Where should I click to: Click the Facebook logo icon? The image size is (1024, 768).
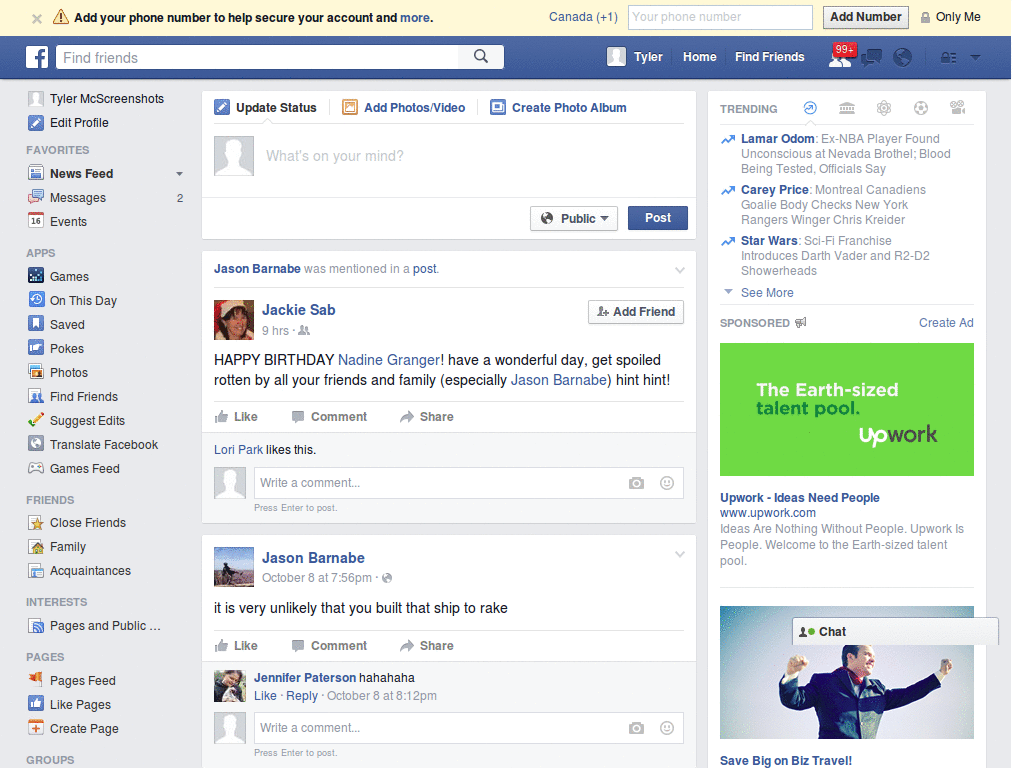tap(37, 57)
